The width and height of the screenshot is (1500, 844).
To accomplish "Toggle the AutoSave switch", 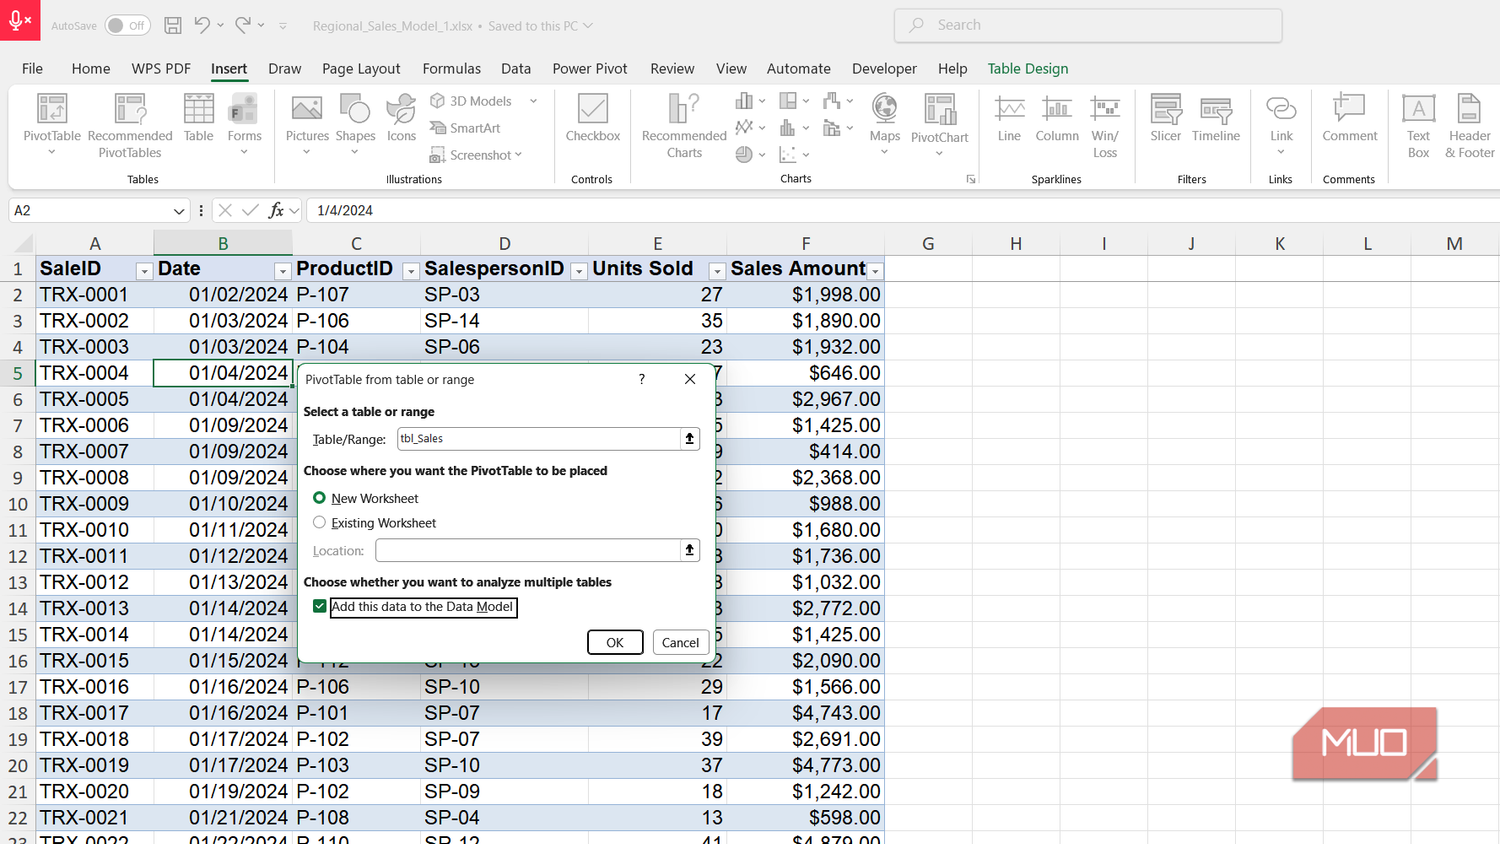I will pos(128,25).
